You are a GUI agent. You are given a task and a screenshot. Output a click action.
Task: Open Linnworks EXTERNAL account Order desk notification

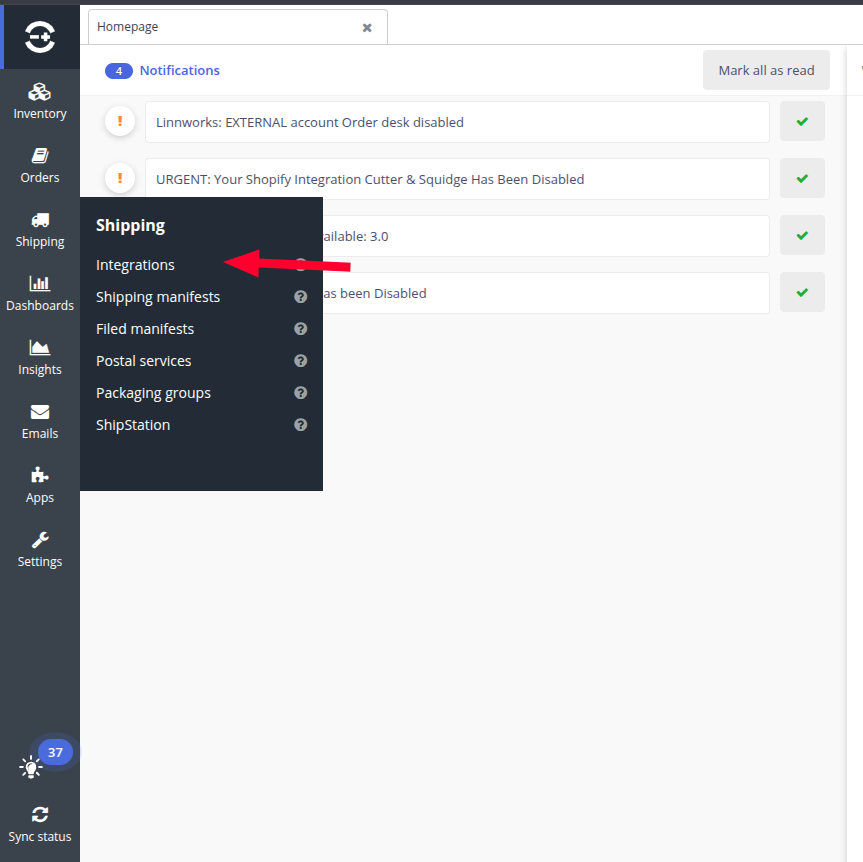(x=457, y=122)
